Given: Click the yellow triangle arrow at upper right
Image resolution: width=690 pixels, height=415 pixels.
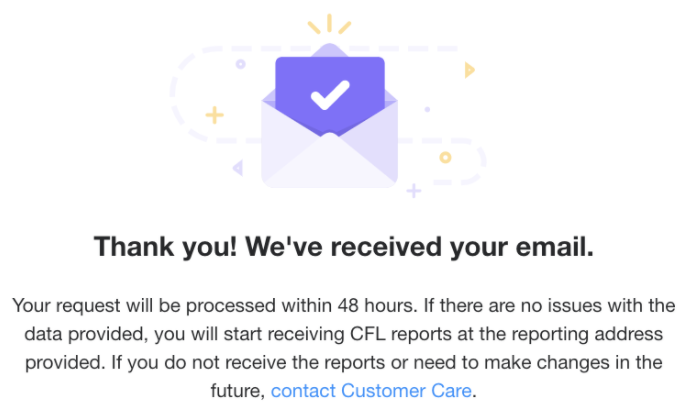Looking at the screenshot, I should coord(470,70).
